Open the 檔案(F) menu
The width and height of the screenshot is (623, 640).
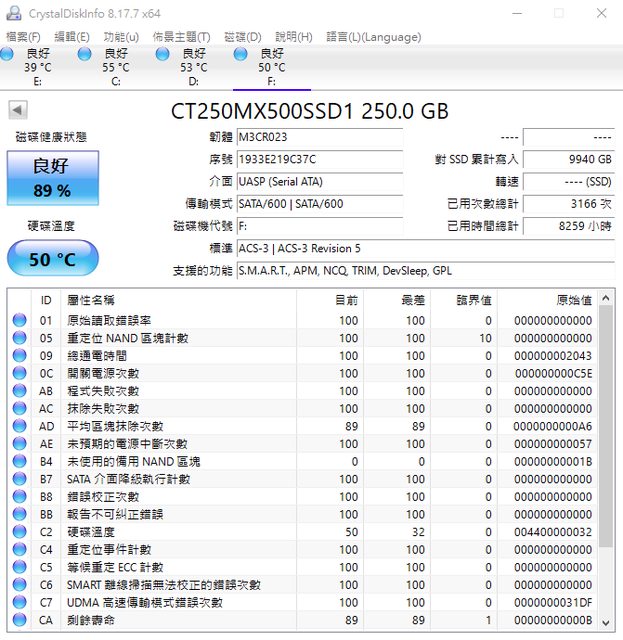pyautogui.click(x=24, y=37)
